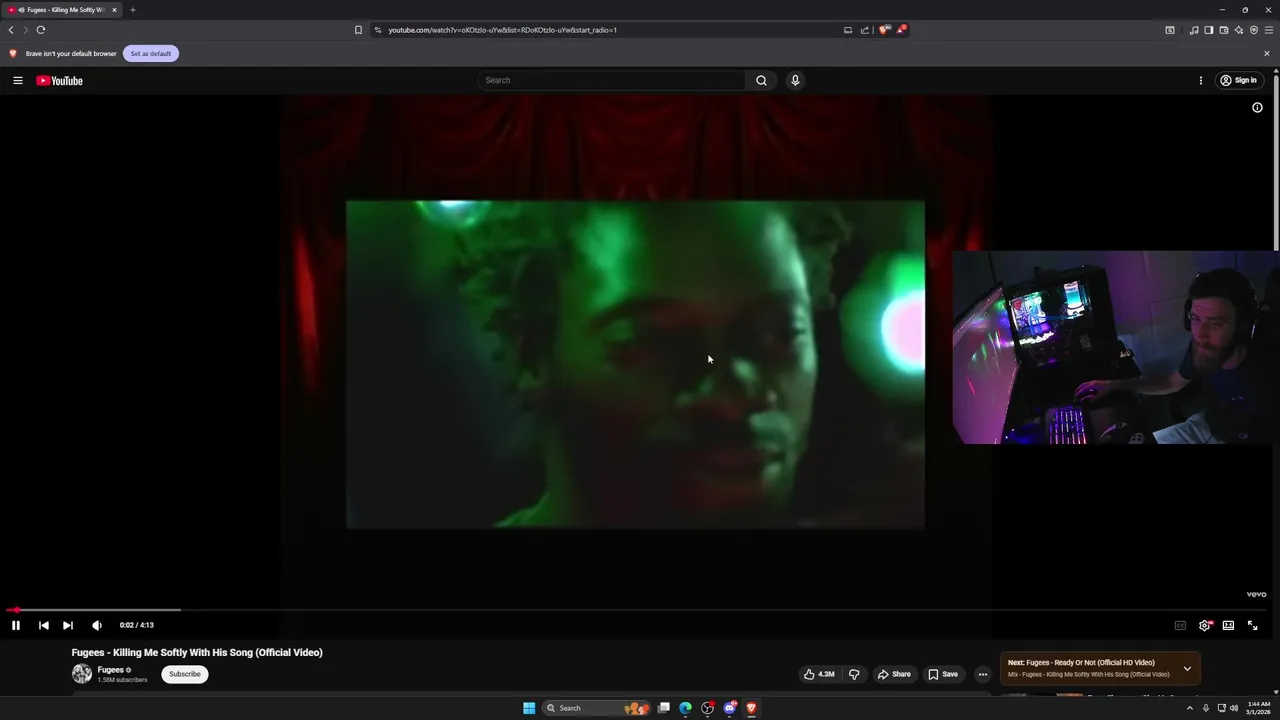This screenshot has height=720, width=1280.
Task: Click the Windows taskbar search box
Action: (596, 708)
